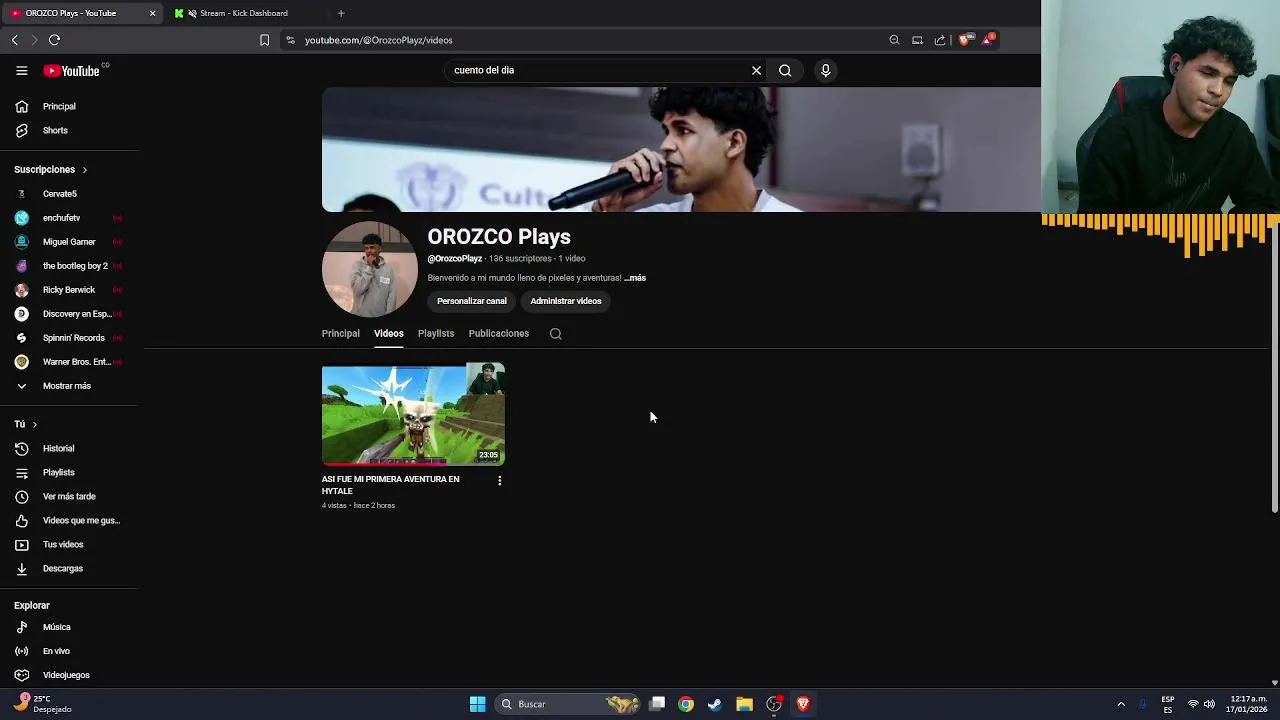Image resolution: width=1280 pixels, height=720 pixels.
Task: Reload the page in the browser
Action: [x=54, y=40]
